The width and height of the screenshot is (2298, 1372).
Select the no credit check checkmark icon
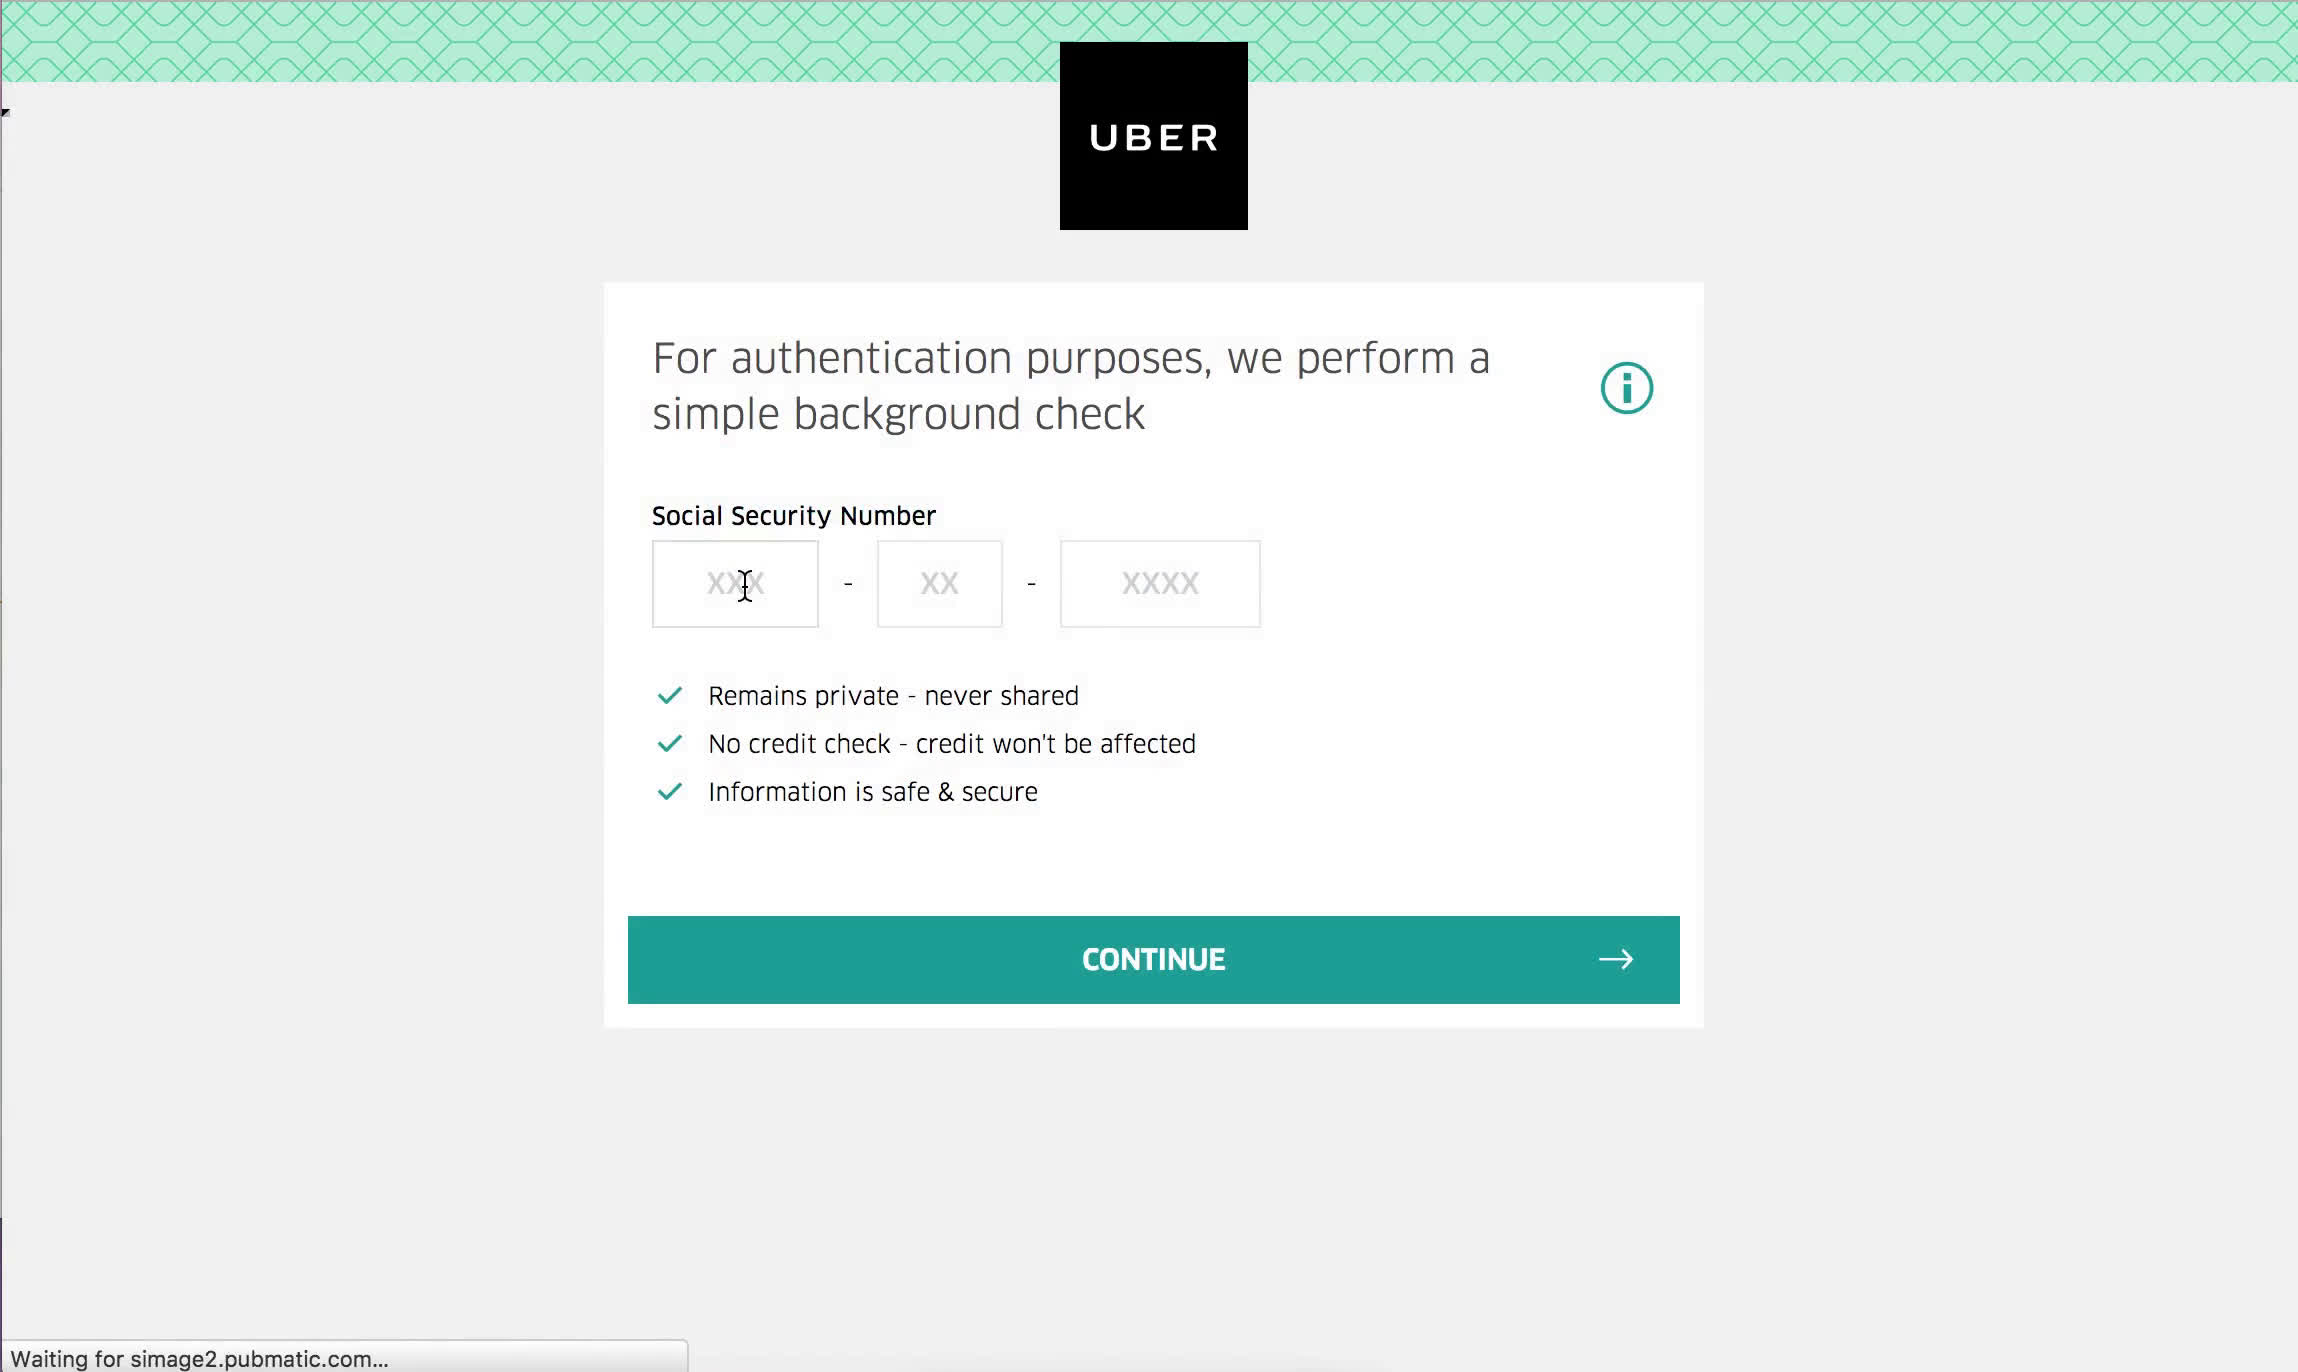pyautogui.click(x=670, y=743)
